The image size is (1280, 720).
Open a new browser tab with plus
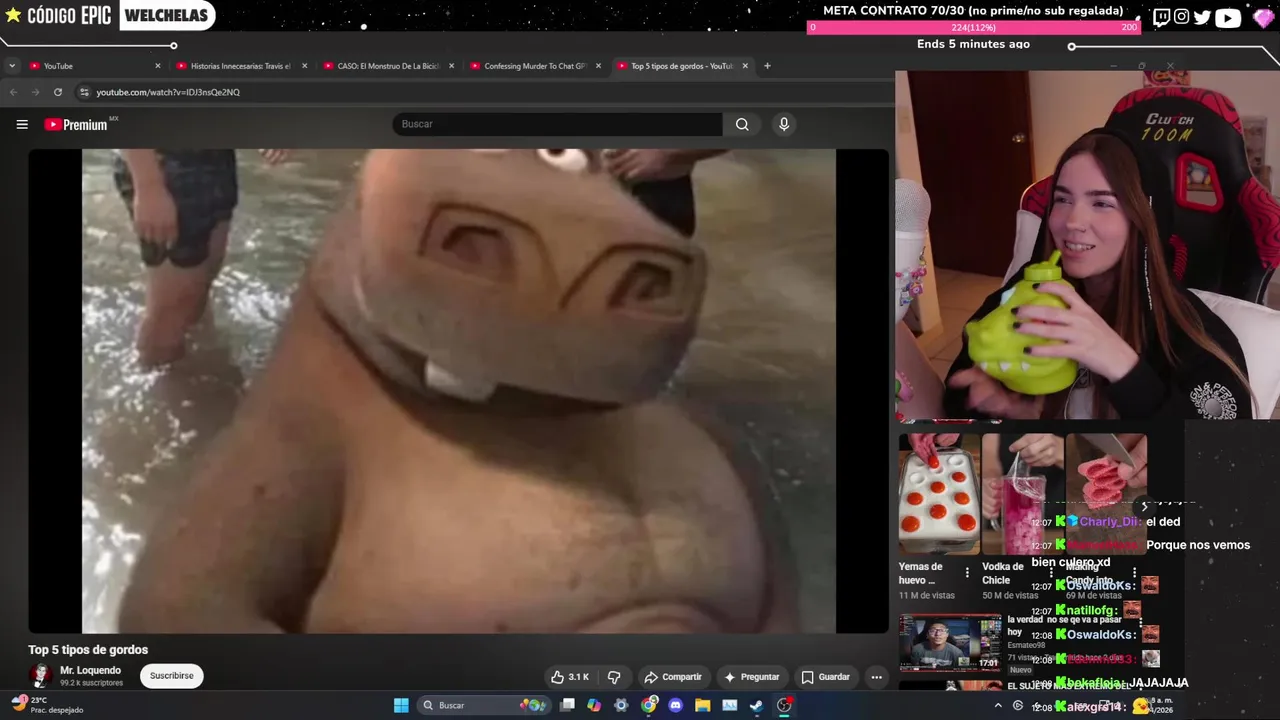pyautogui.click(x=767, y=66)
